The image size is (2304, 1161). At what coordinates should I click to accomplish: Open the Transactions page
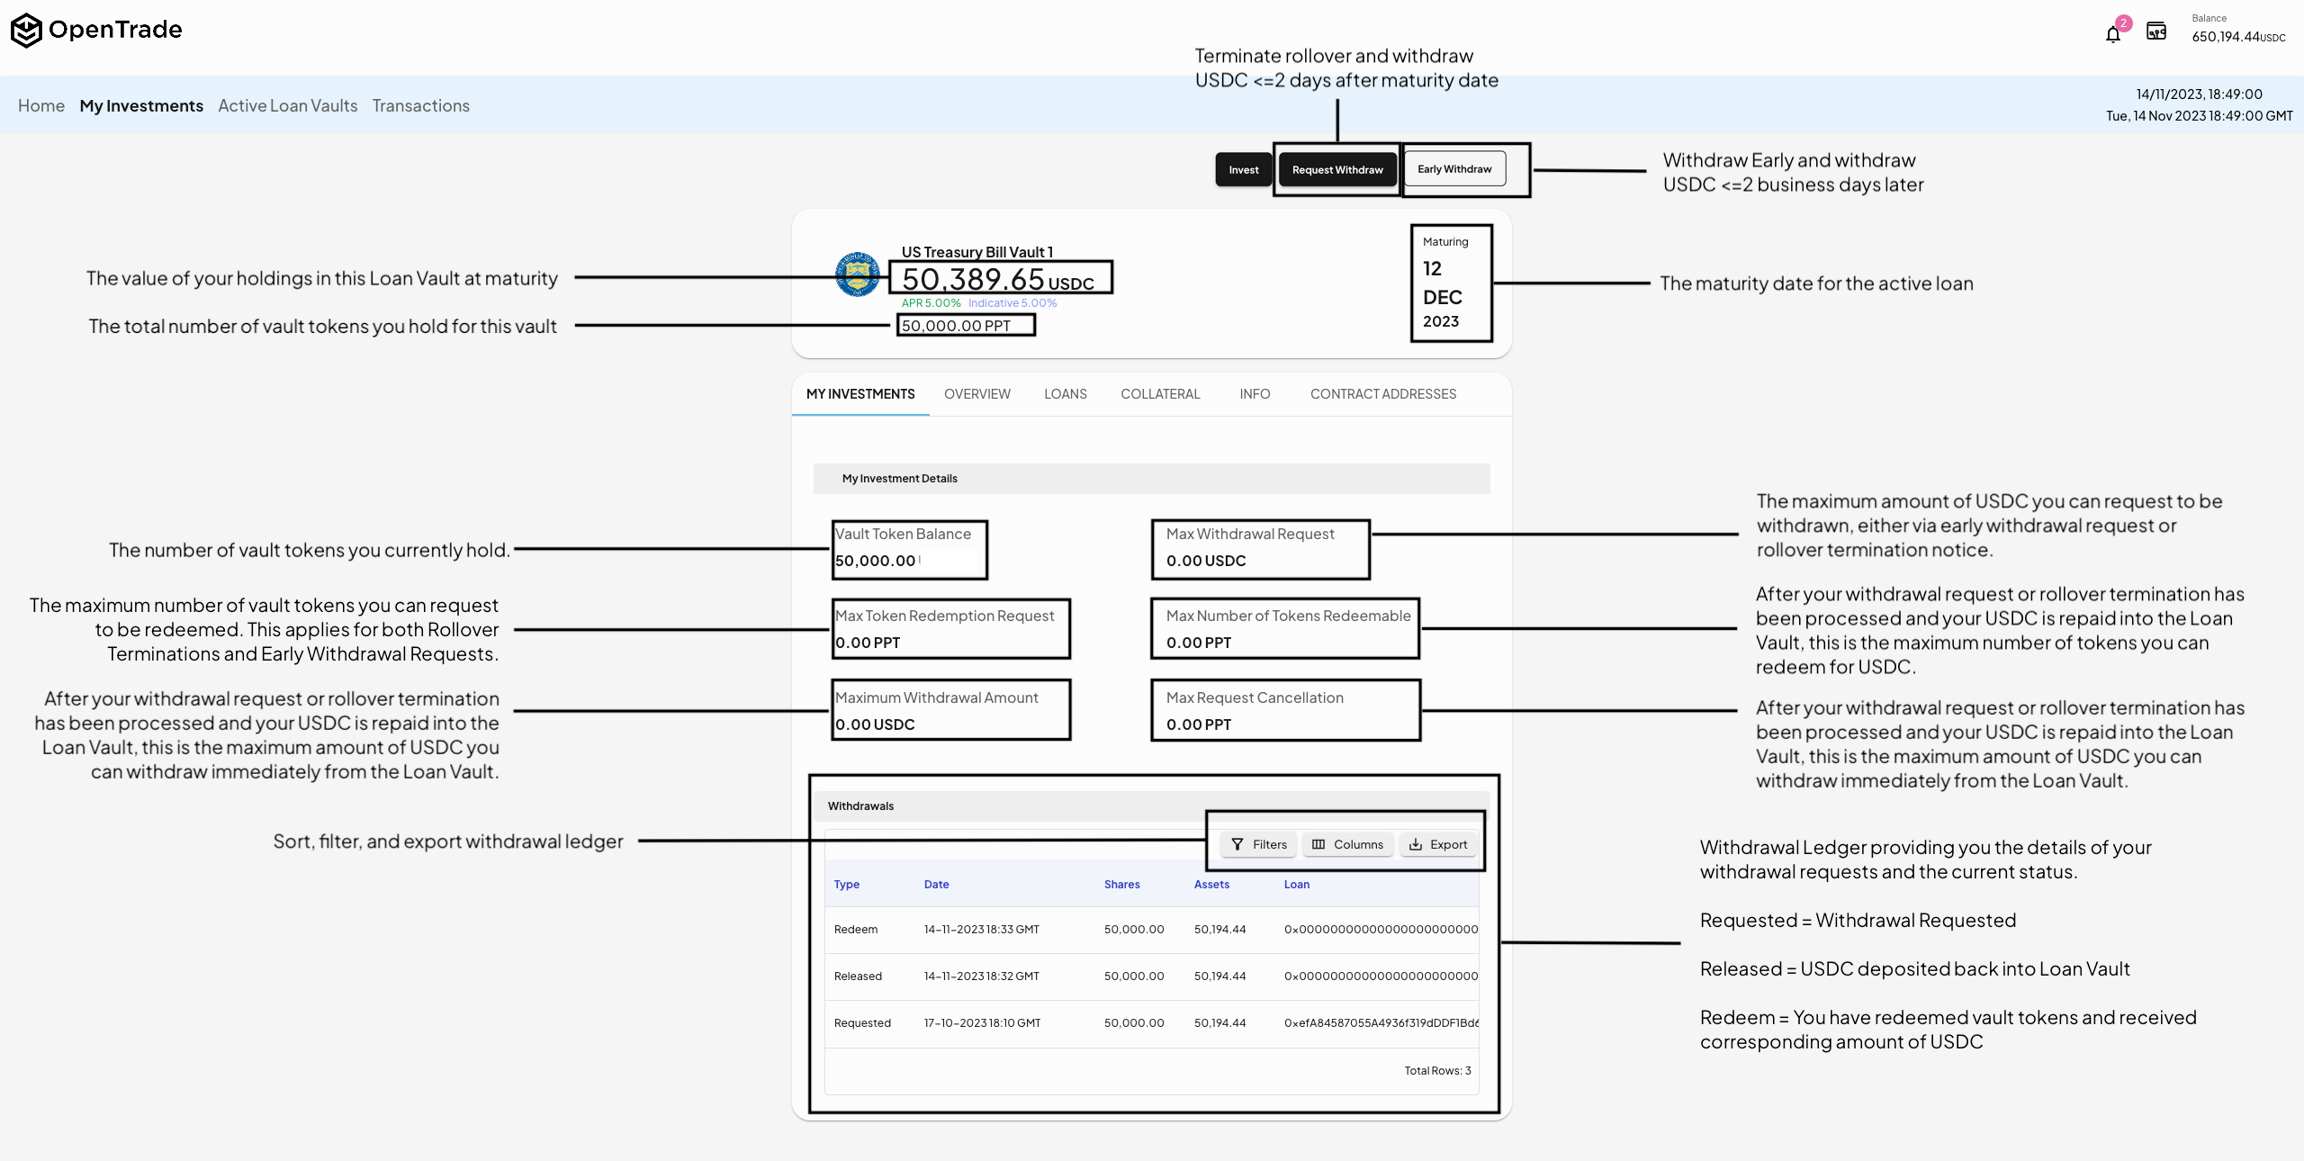tap(420, 105)
